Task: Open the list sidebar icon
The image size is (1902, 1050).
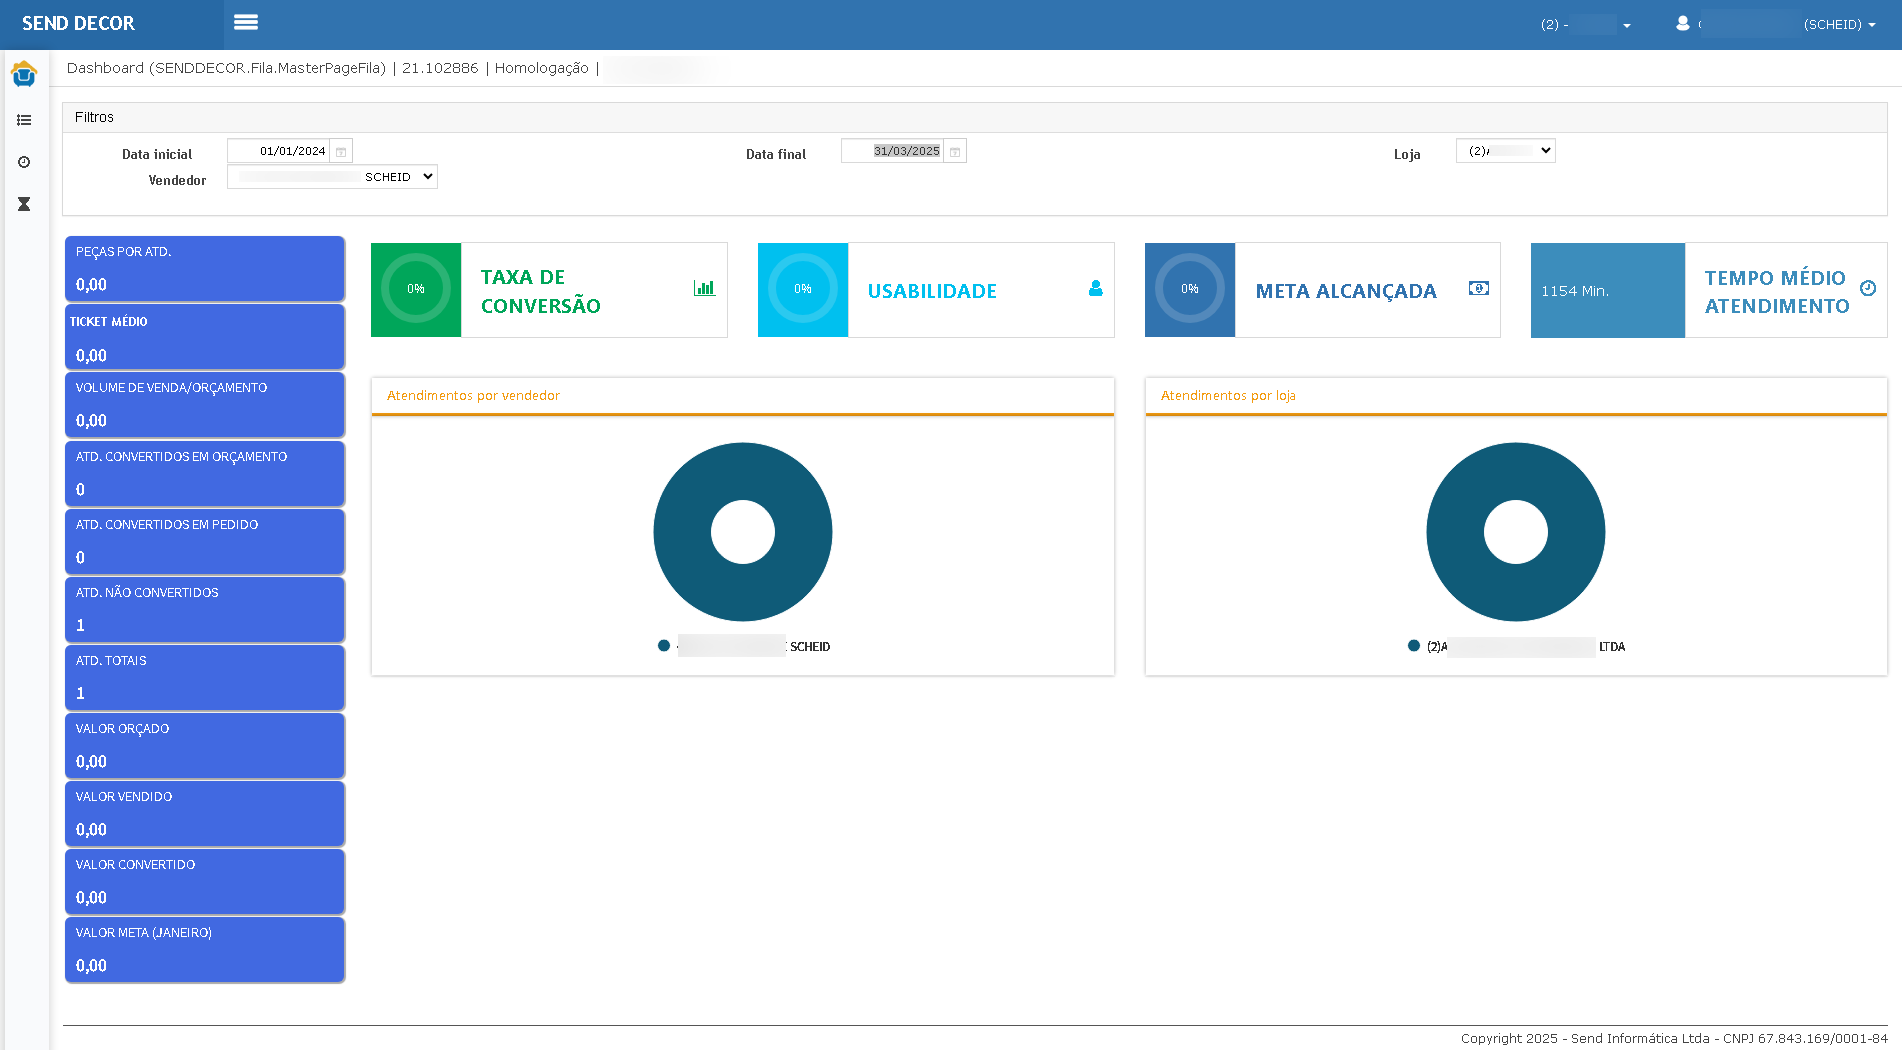Action: (x=24, y=120)
